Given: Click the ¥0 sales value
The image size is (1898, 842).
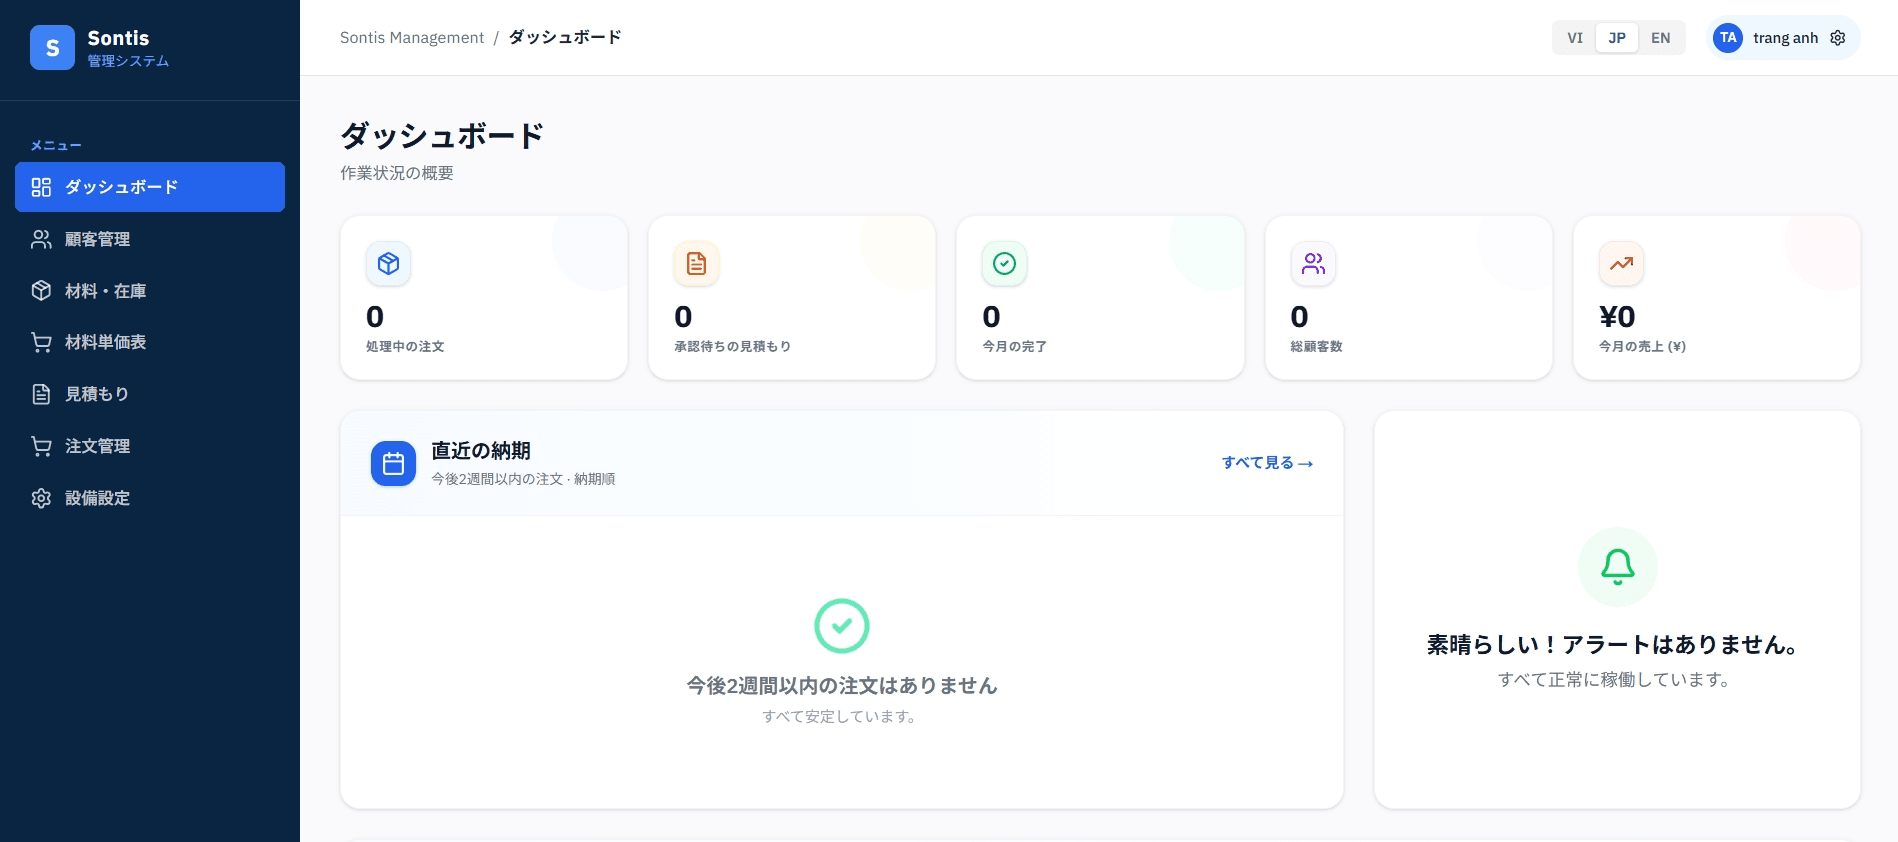Looking at the screenshot, I should pyautogui.click(x=1617, y=317).
